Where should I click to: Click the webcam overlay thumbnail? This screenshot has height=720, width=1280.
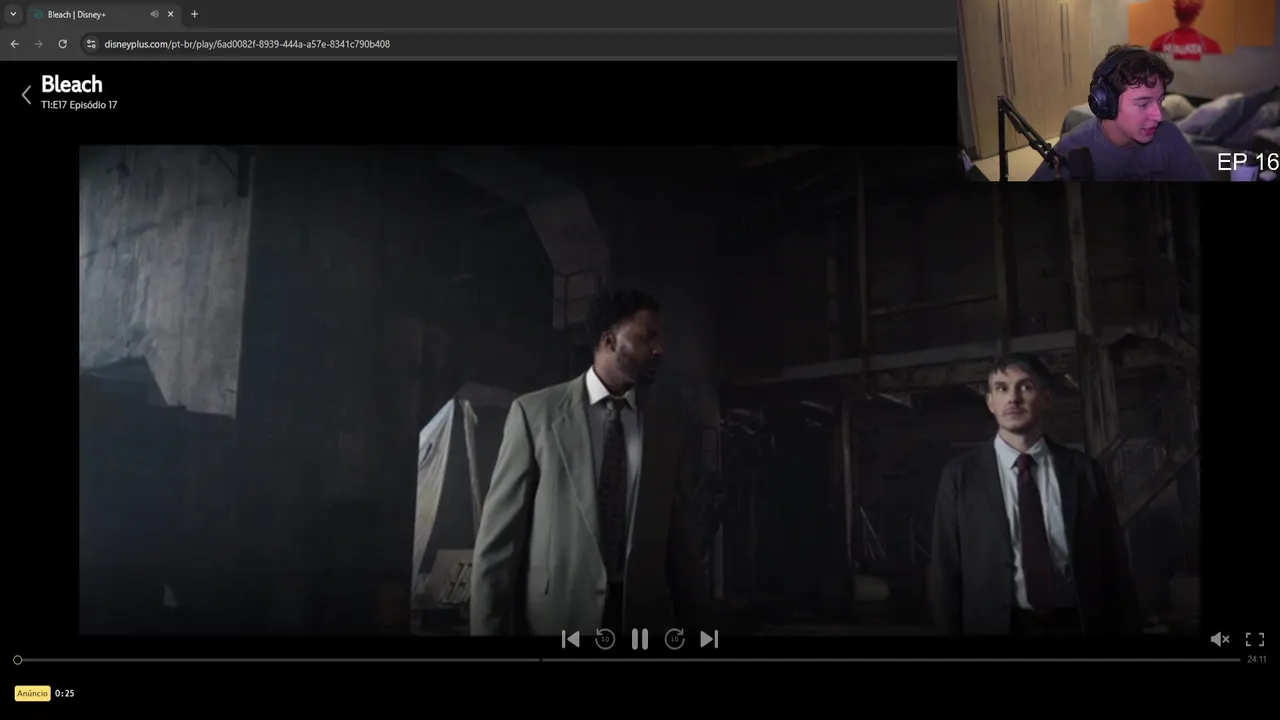point(1119,90)
